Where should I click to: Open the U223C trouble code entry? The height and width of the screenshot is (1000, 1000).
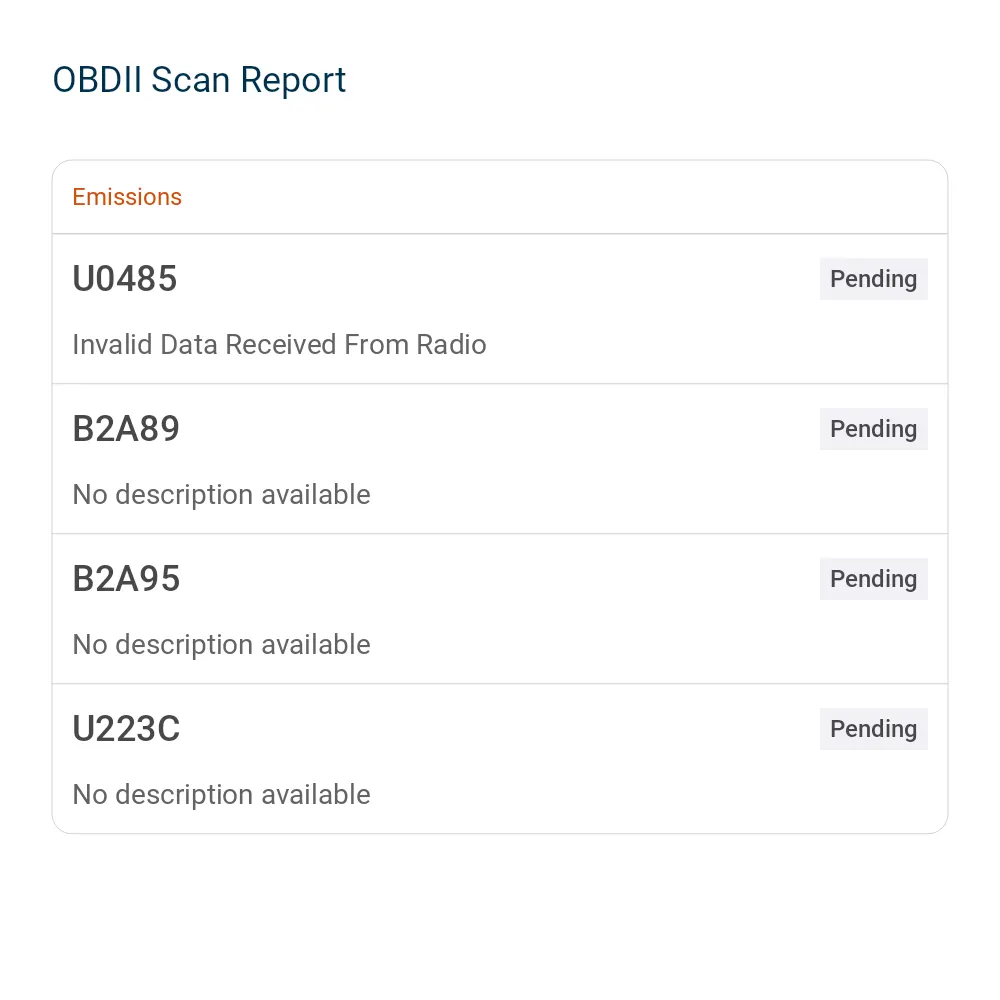click(x=126, y=728)
